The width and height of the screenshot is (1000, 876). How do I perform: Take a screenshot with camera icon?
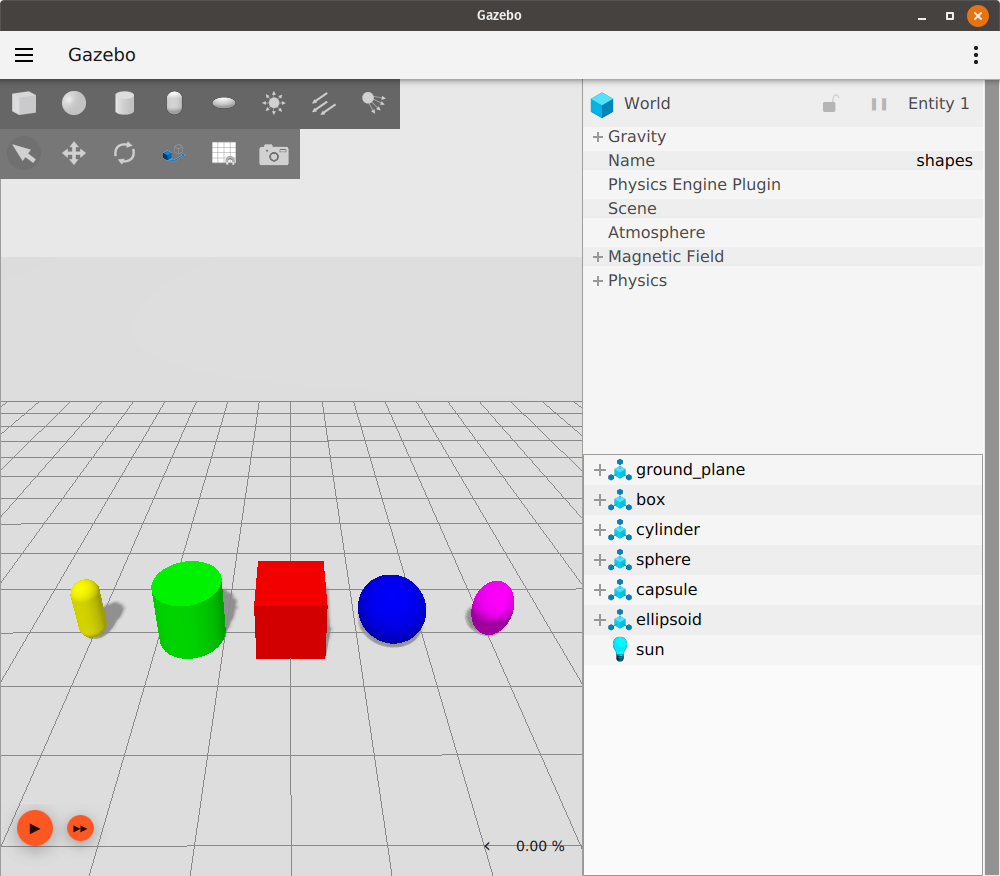[274, 154]
